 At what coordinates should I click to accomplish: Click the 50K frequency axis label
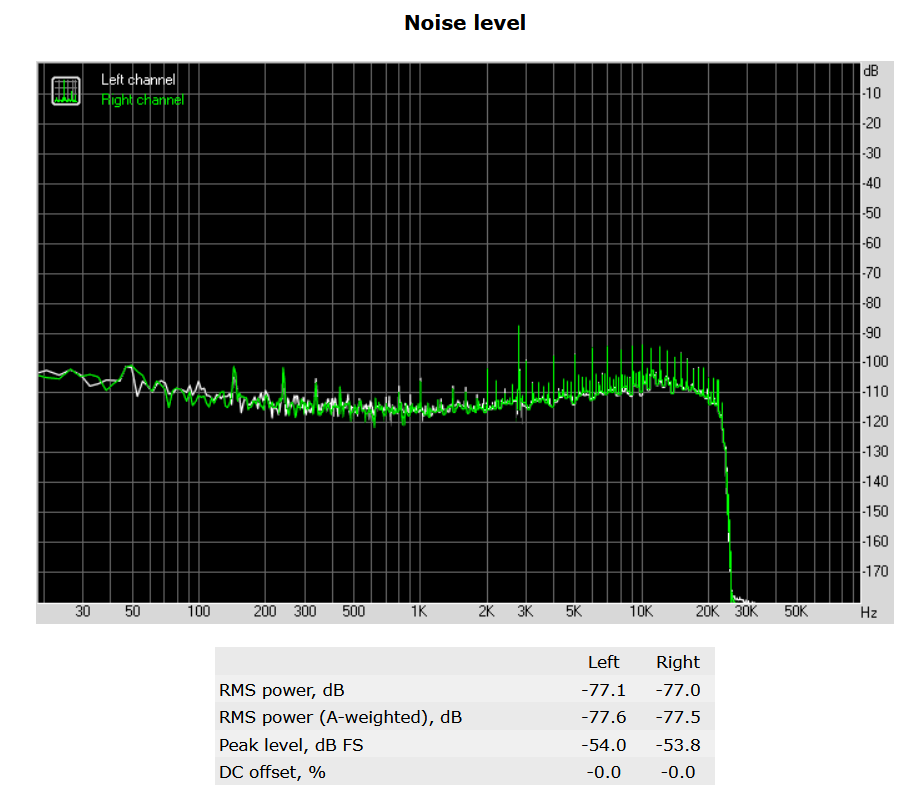[x=796, y=612]
